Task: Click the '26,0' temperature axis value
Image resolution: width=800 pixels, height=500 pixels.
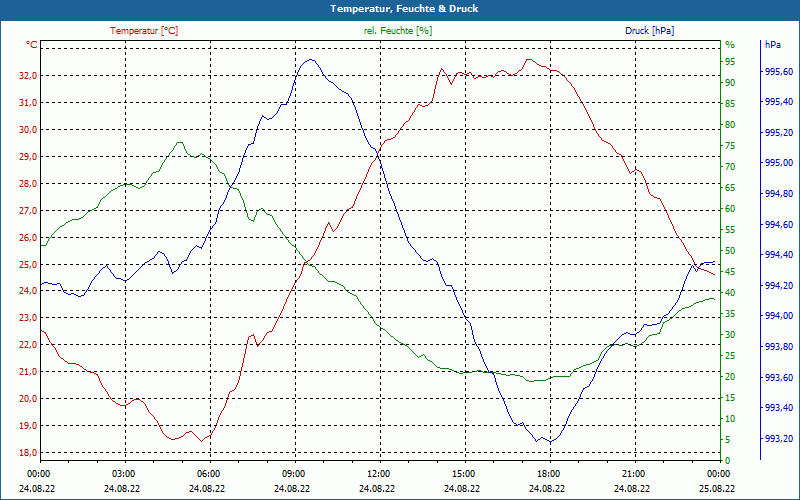Action: click(28, 238)
